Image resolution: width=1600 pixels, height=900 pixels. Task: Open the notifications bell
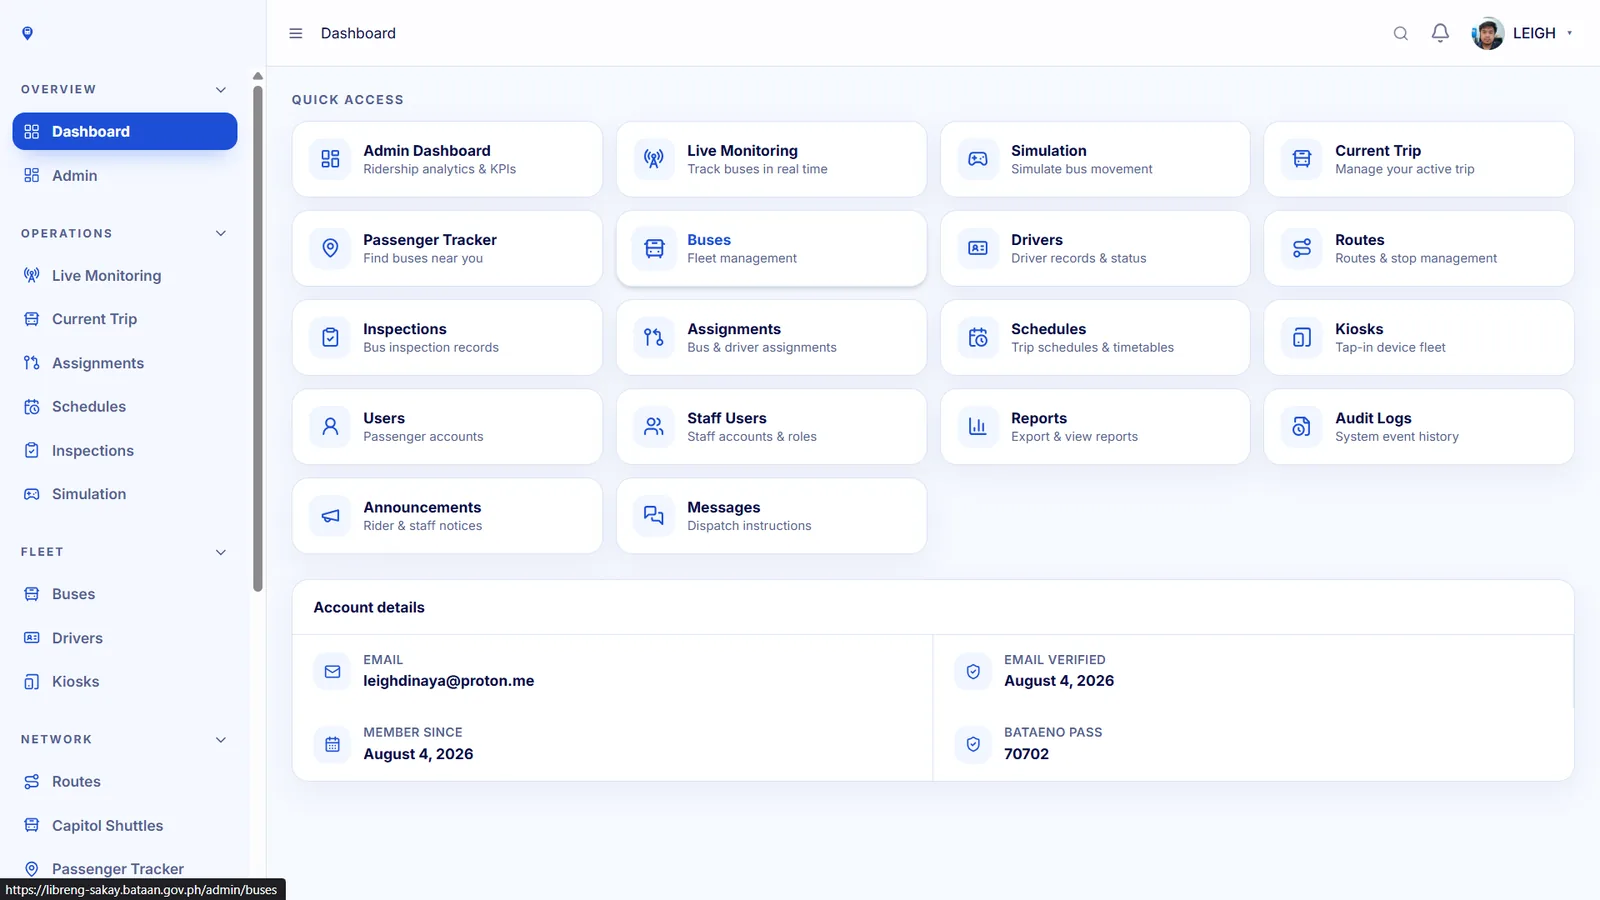tap(1440, 33)
